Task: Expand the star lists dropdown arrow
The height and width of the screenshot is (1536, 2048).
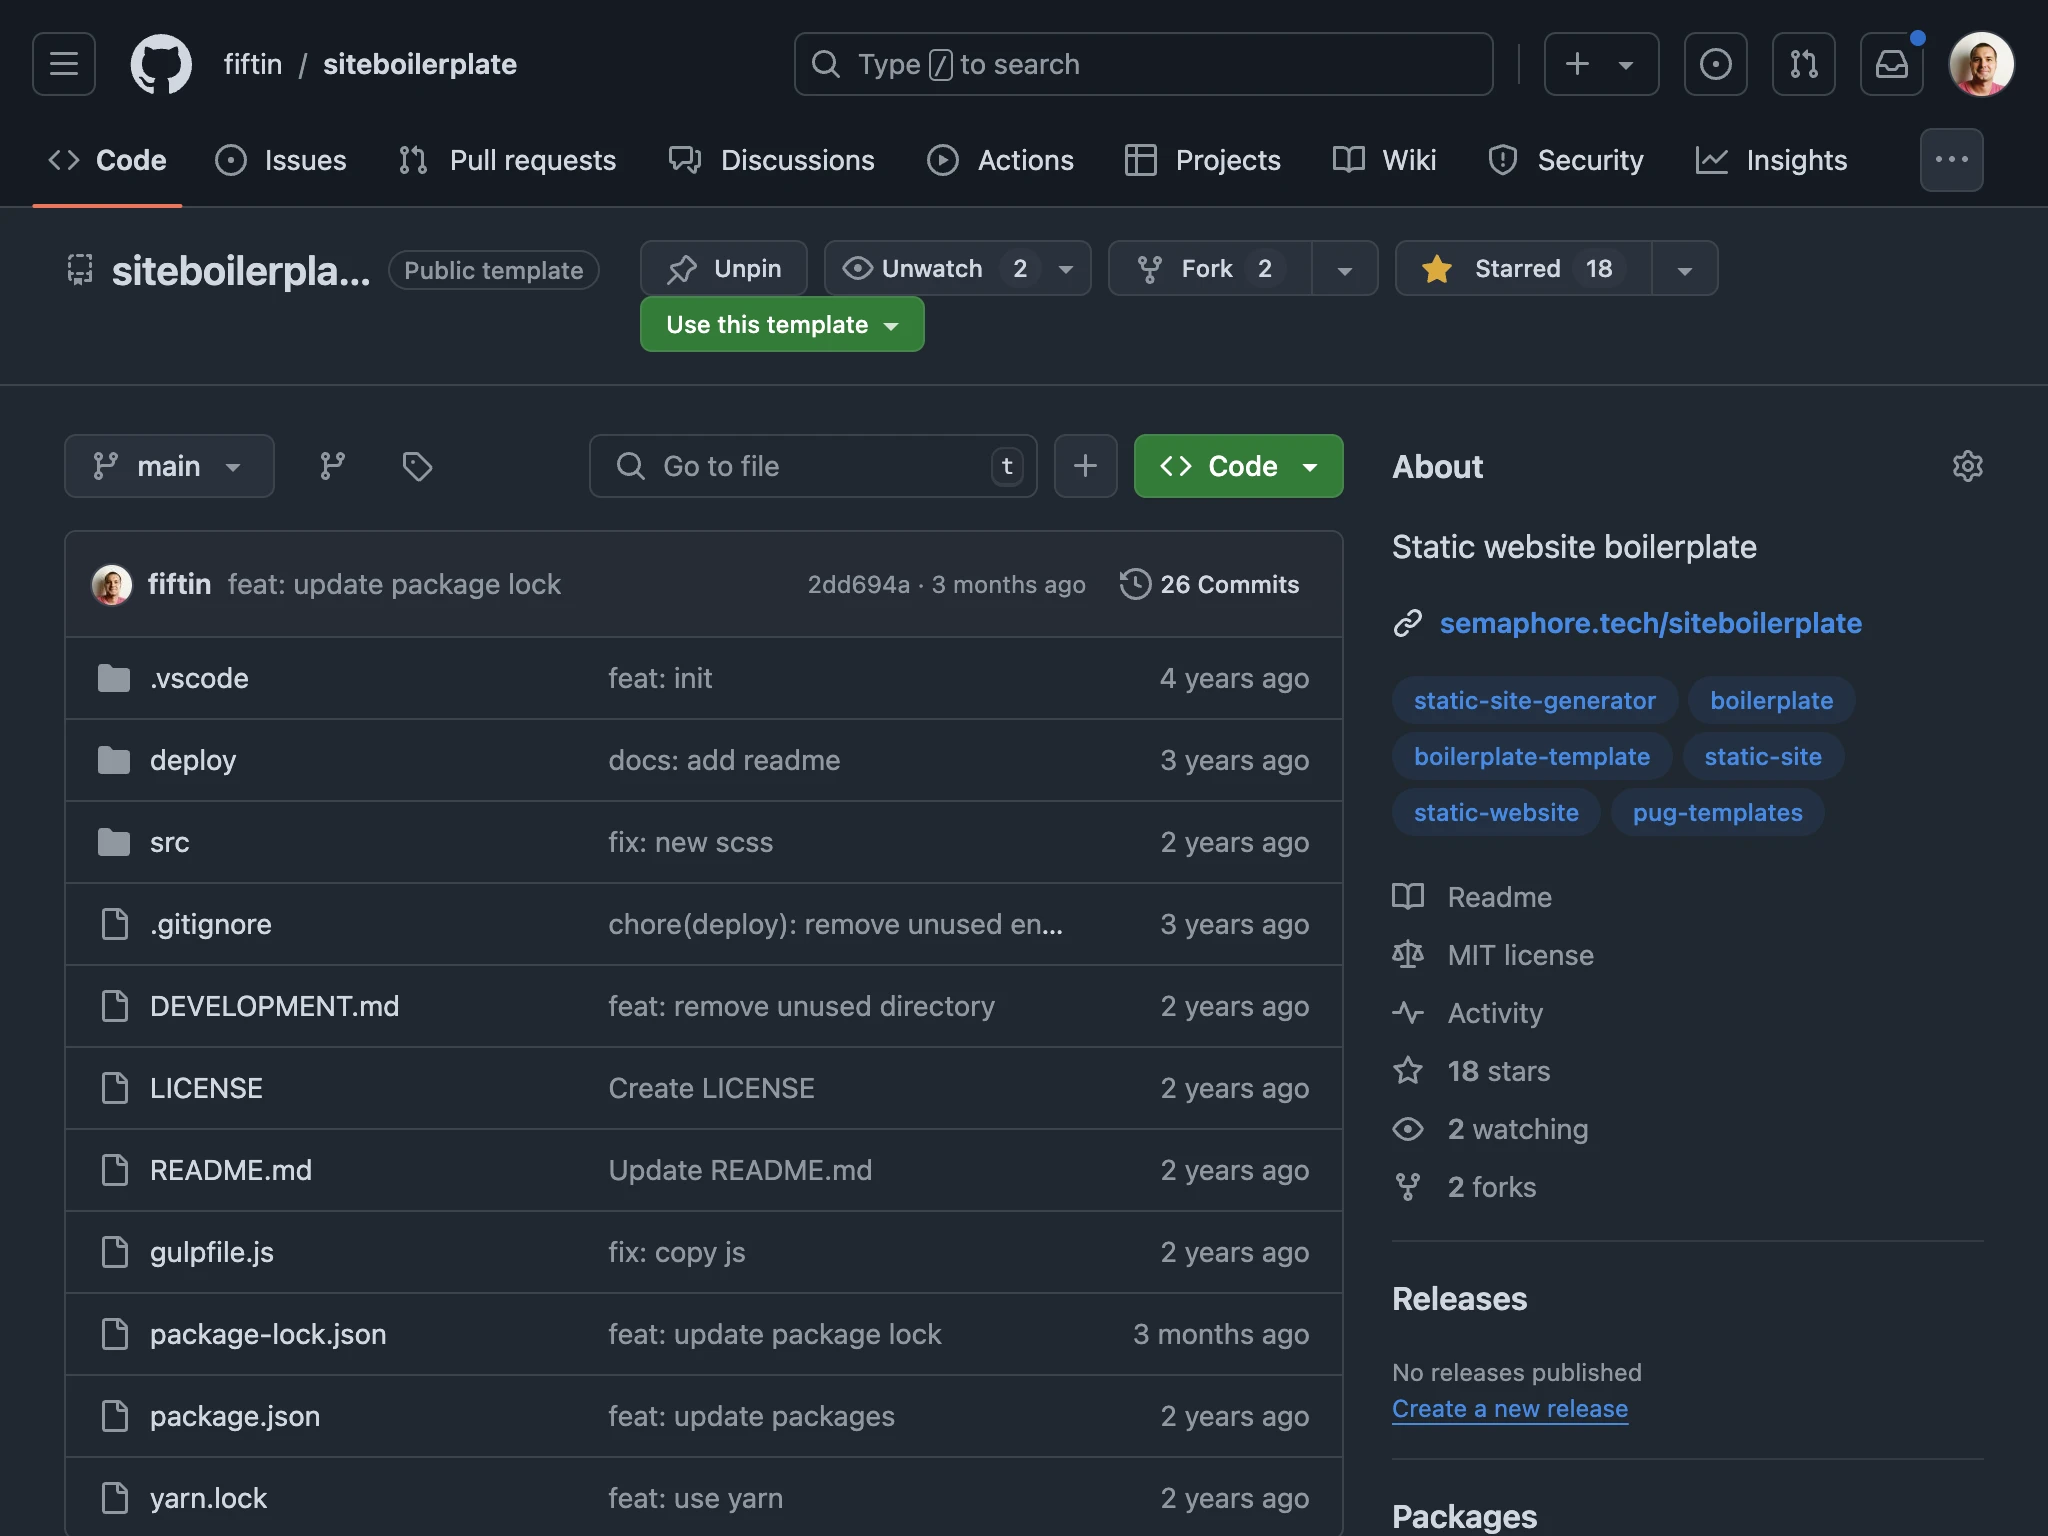Action: click(1685, 270)
